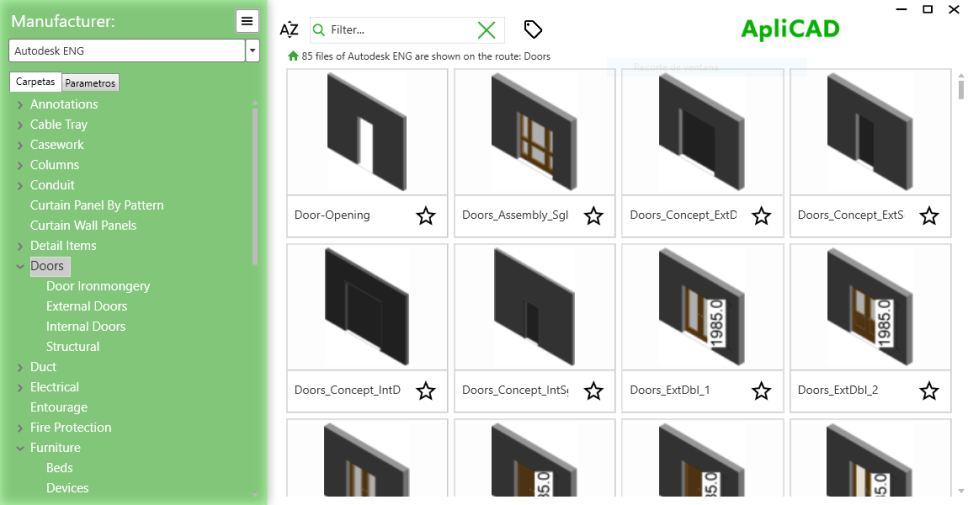968x505 pixels.
Task: Open the hamburger menu beside Manufacturer
Action: [x=248, y=21]
